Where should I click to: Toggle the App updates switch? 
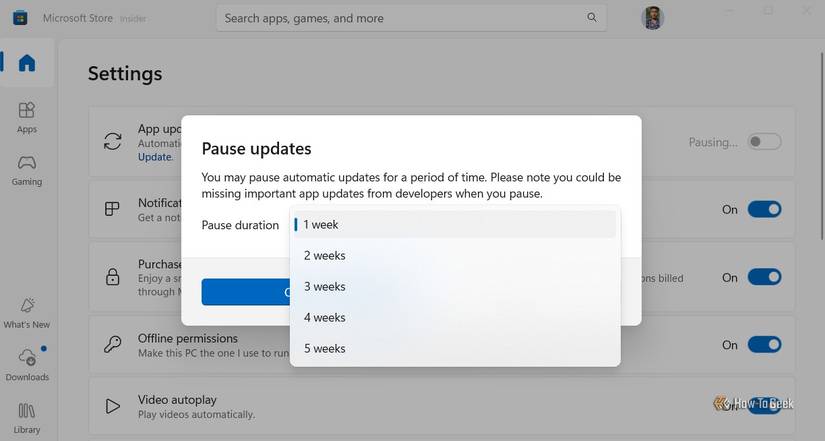[764, 142]
